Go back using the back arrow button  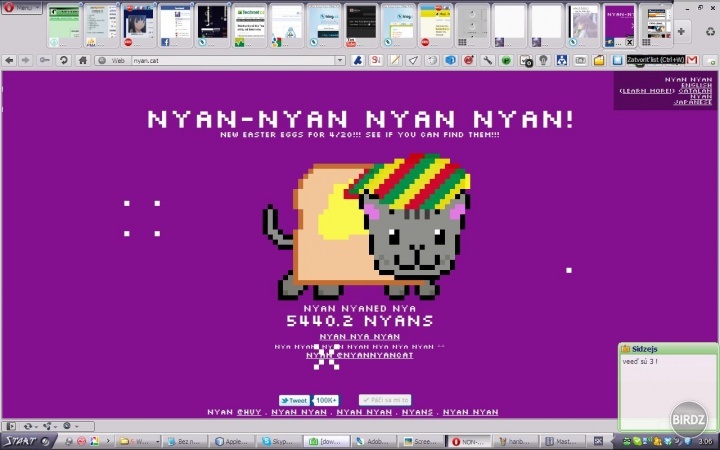[9, 60]
